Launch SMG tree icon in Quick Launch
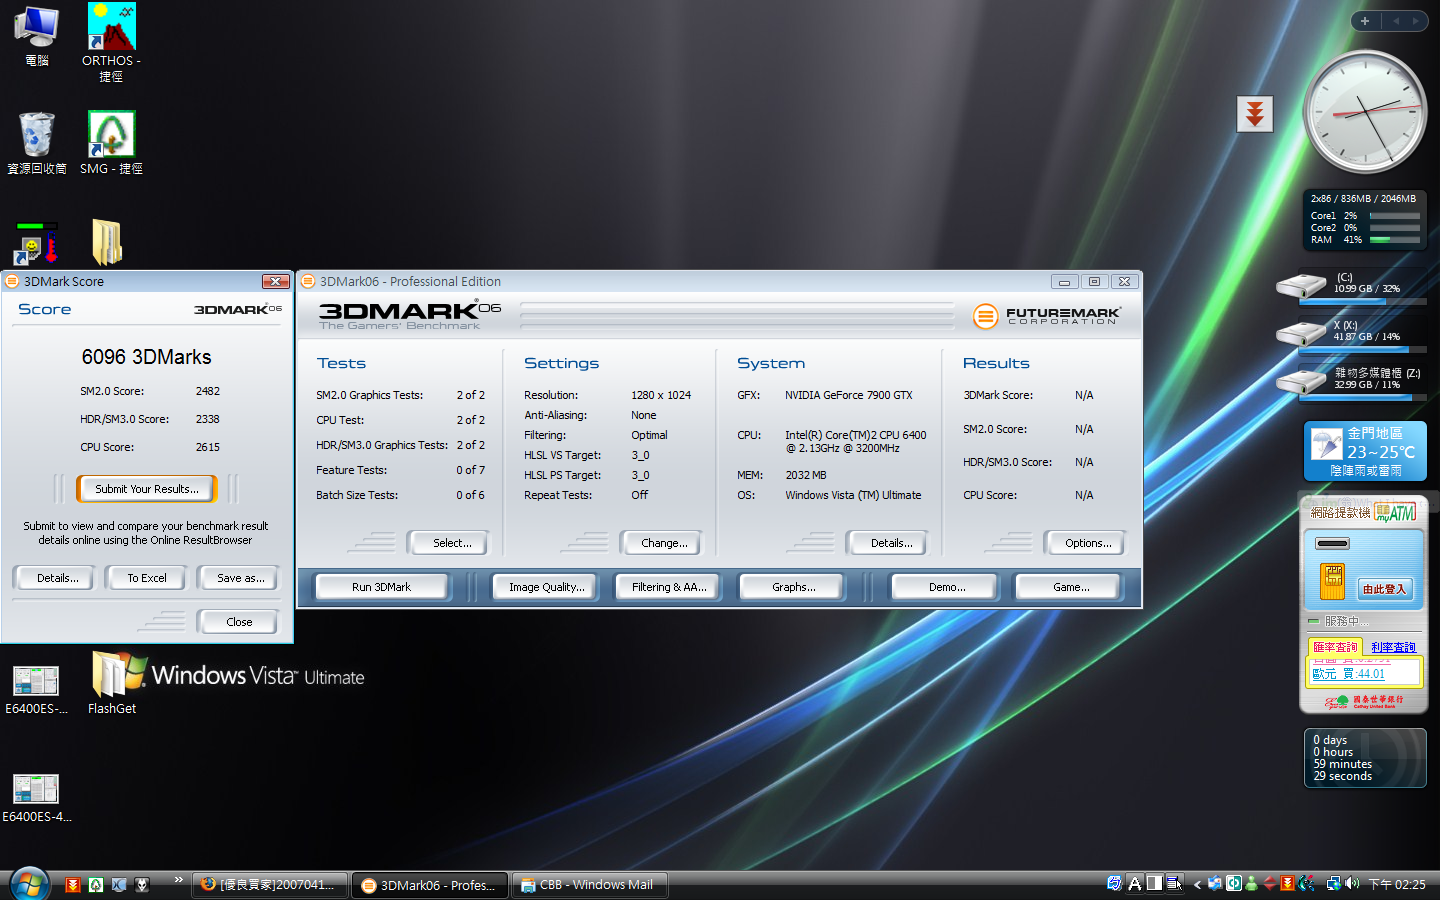 [96, 884]
